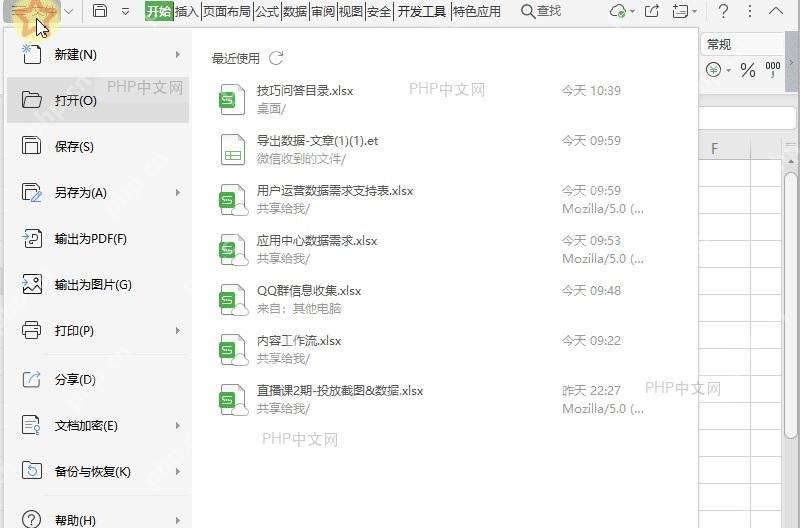This screenshot has height=528, width=800.
Task: Click the new document icon beside 新建(N)
Action: [x=32, y=54]
